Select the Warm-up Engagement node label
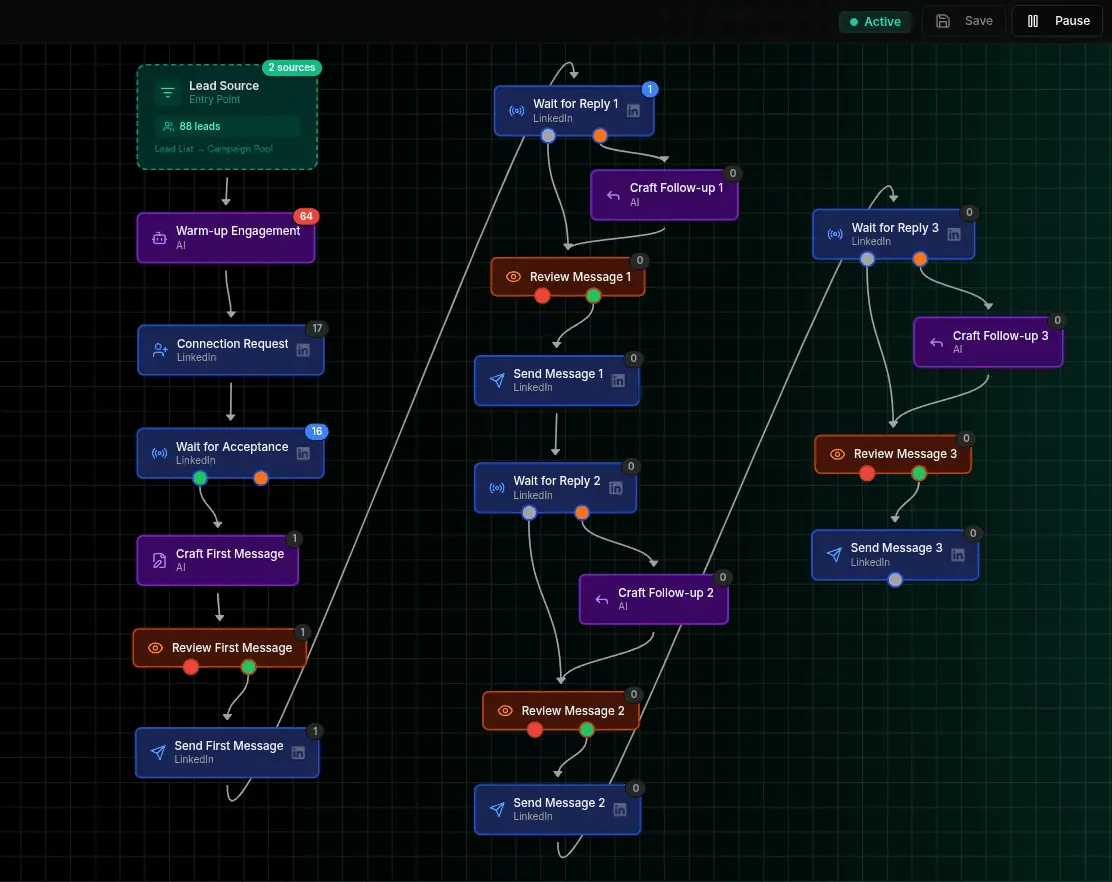This screenshot has width=1112, height=882. click(238, 231)
